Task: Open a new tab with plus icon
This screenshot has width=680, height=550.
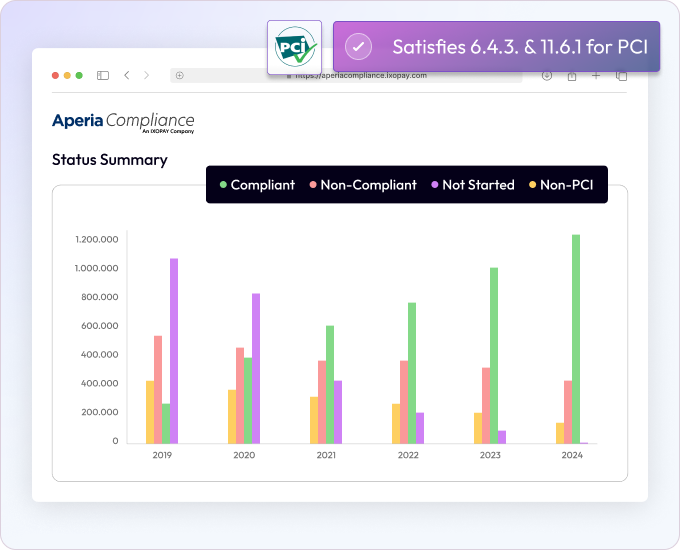Action: tap(596, 75)
